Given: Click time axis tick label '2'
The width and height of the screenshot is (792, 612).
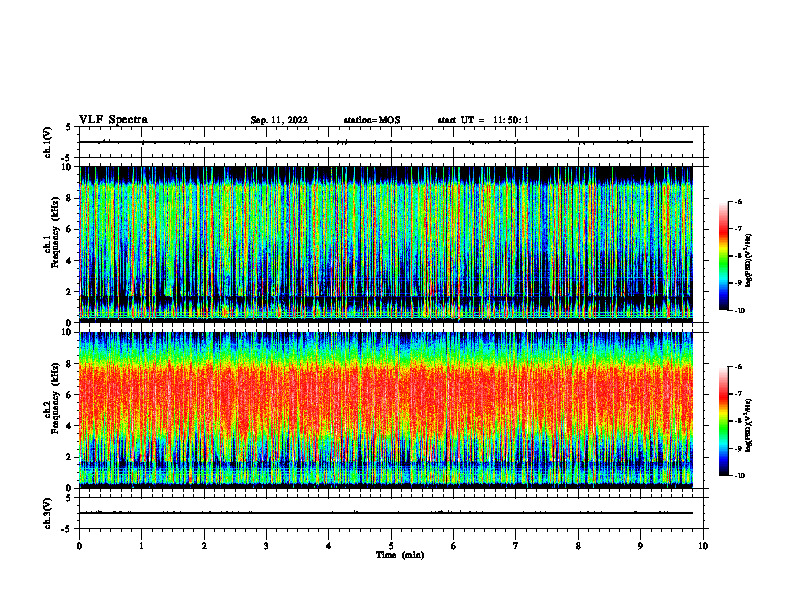Looking at the screenshot, I should click(x=204, y=546).
